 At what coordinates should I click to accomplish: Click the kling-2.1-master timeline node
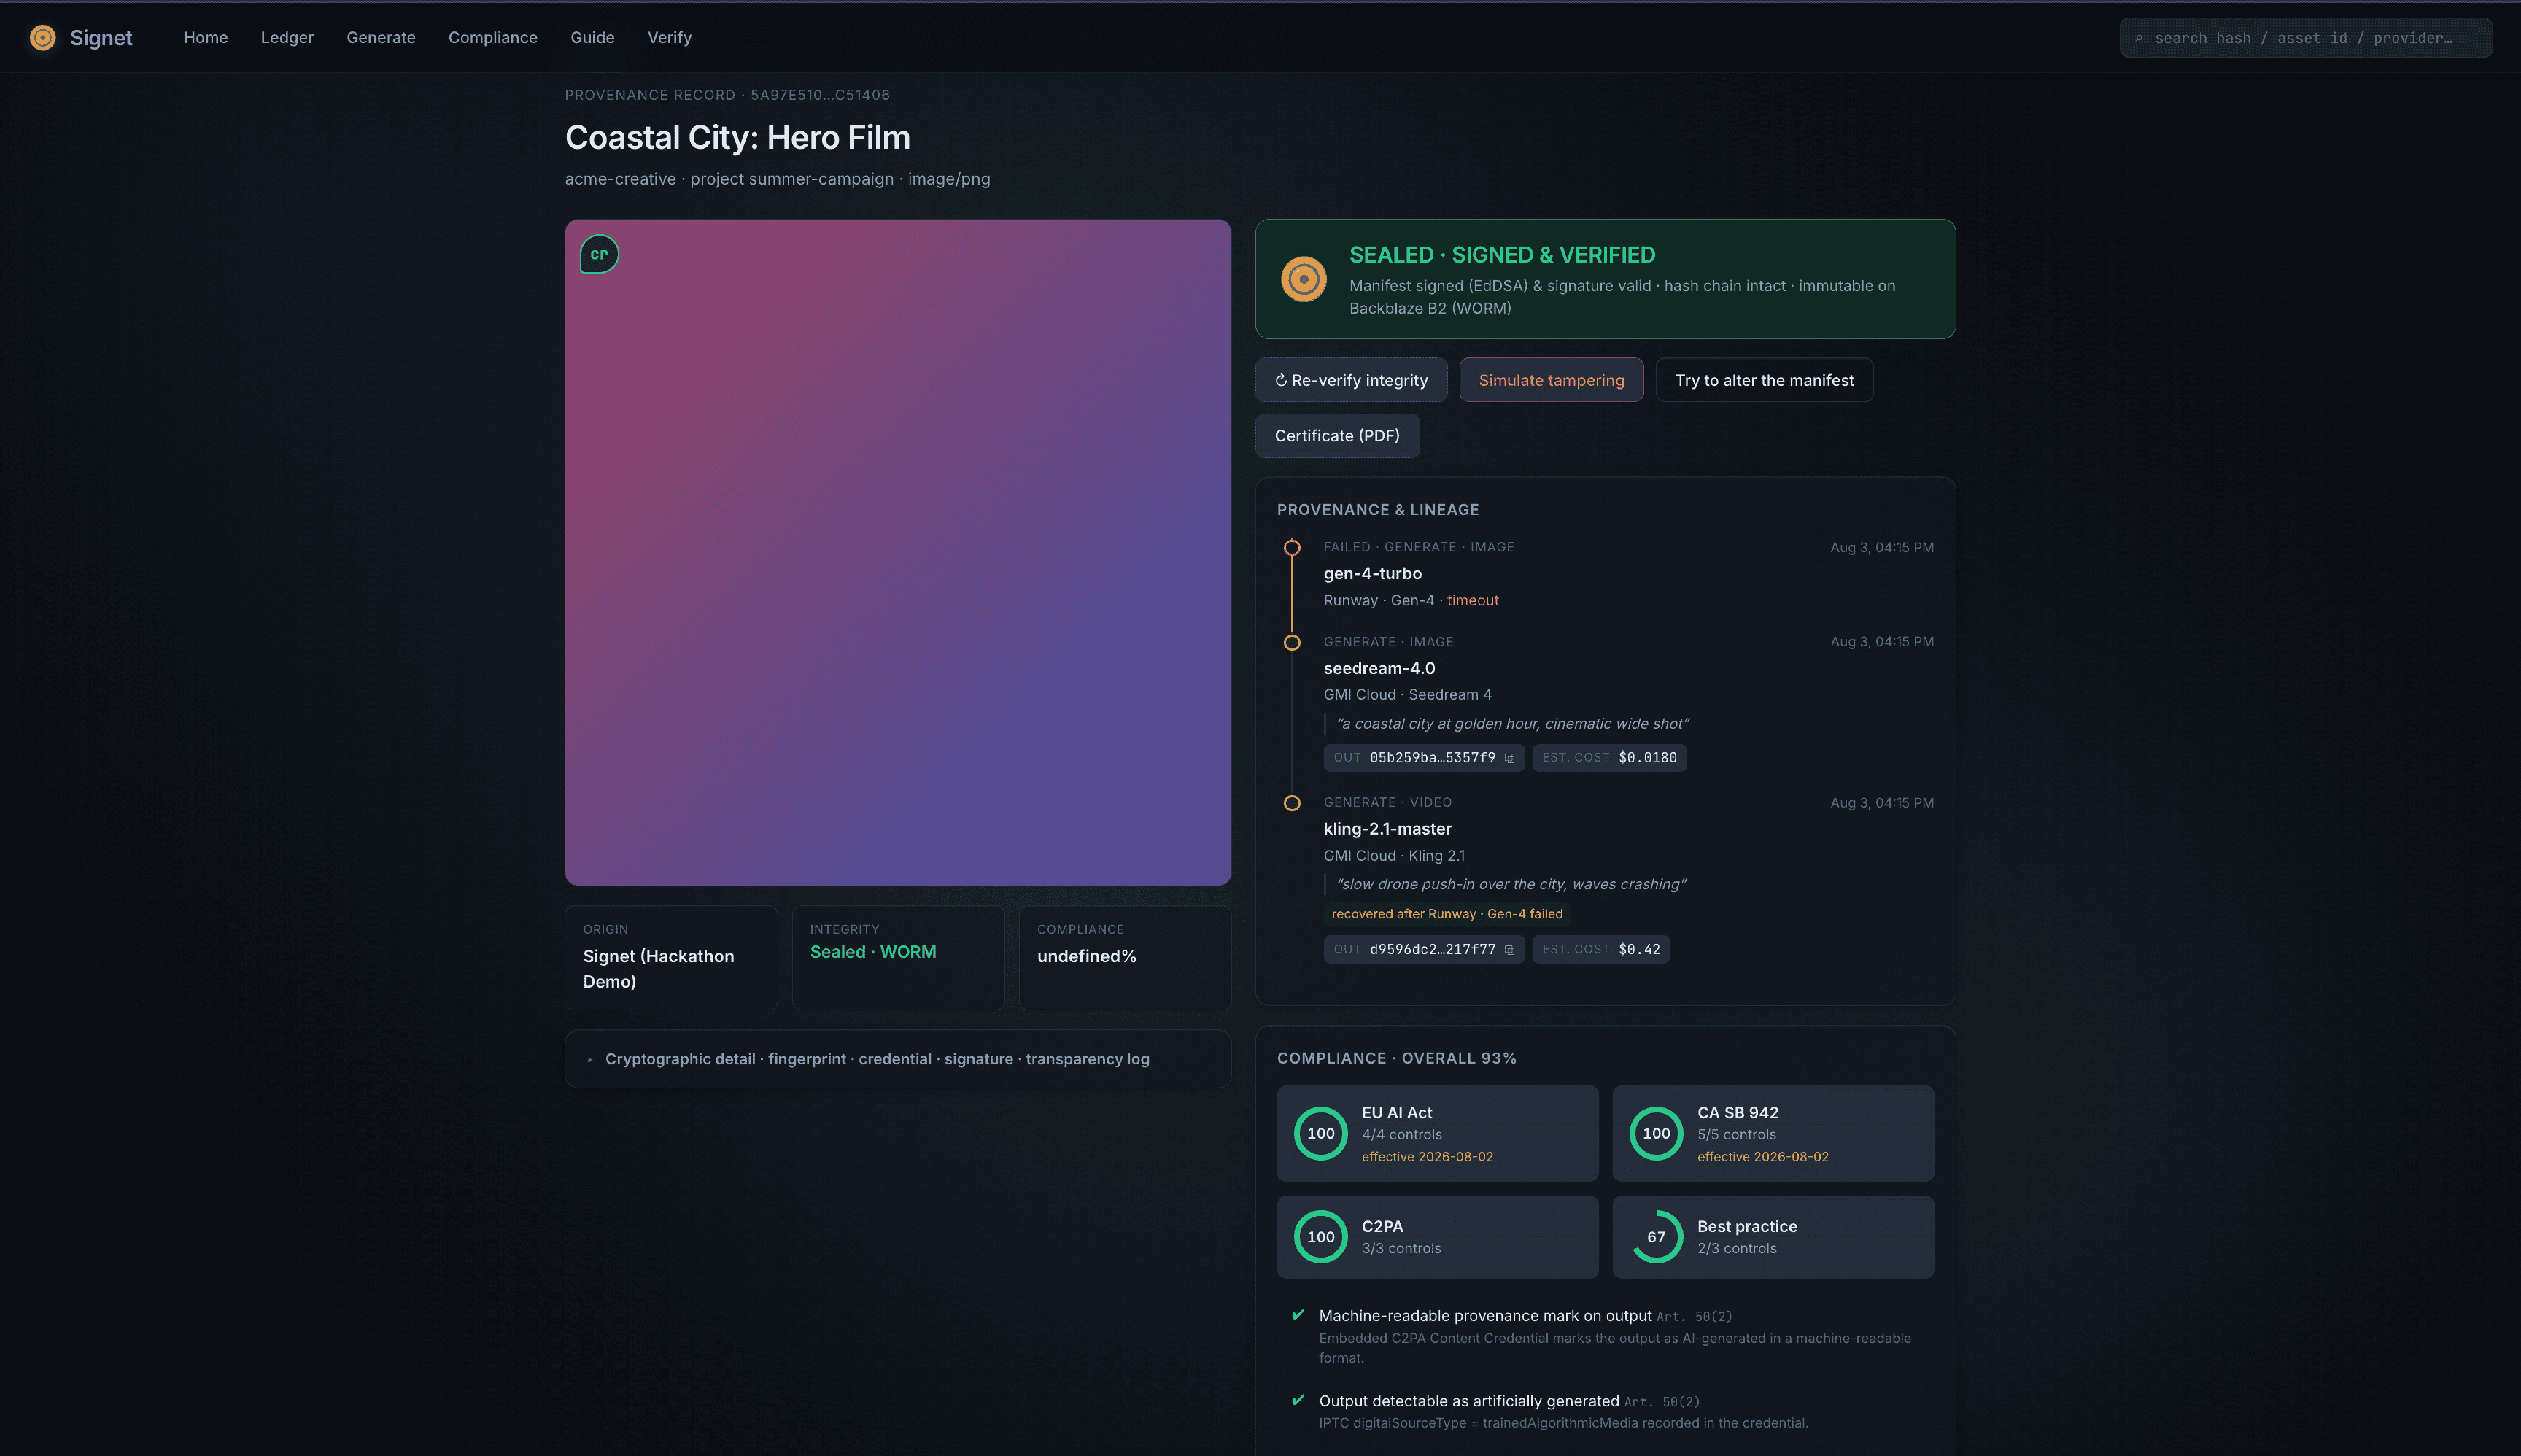pos(1292,803)
